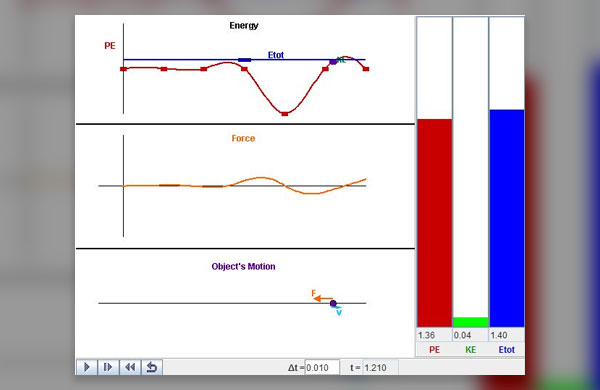Screen dimensions: 600x390
Task: Click the t = 1.210 time field
Action: point(380,368)
